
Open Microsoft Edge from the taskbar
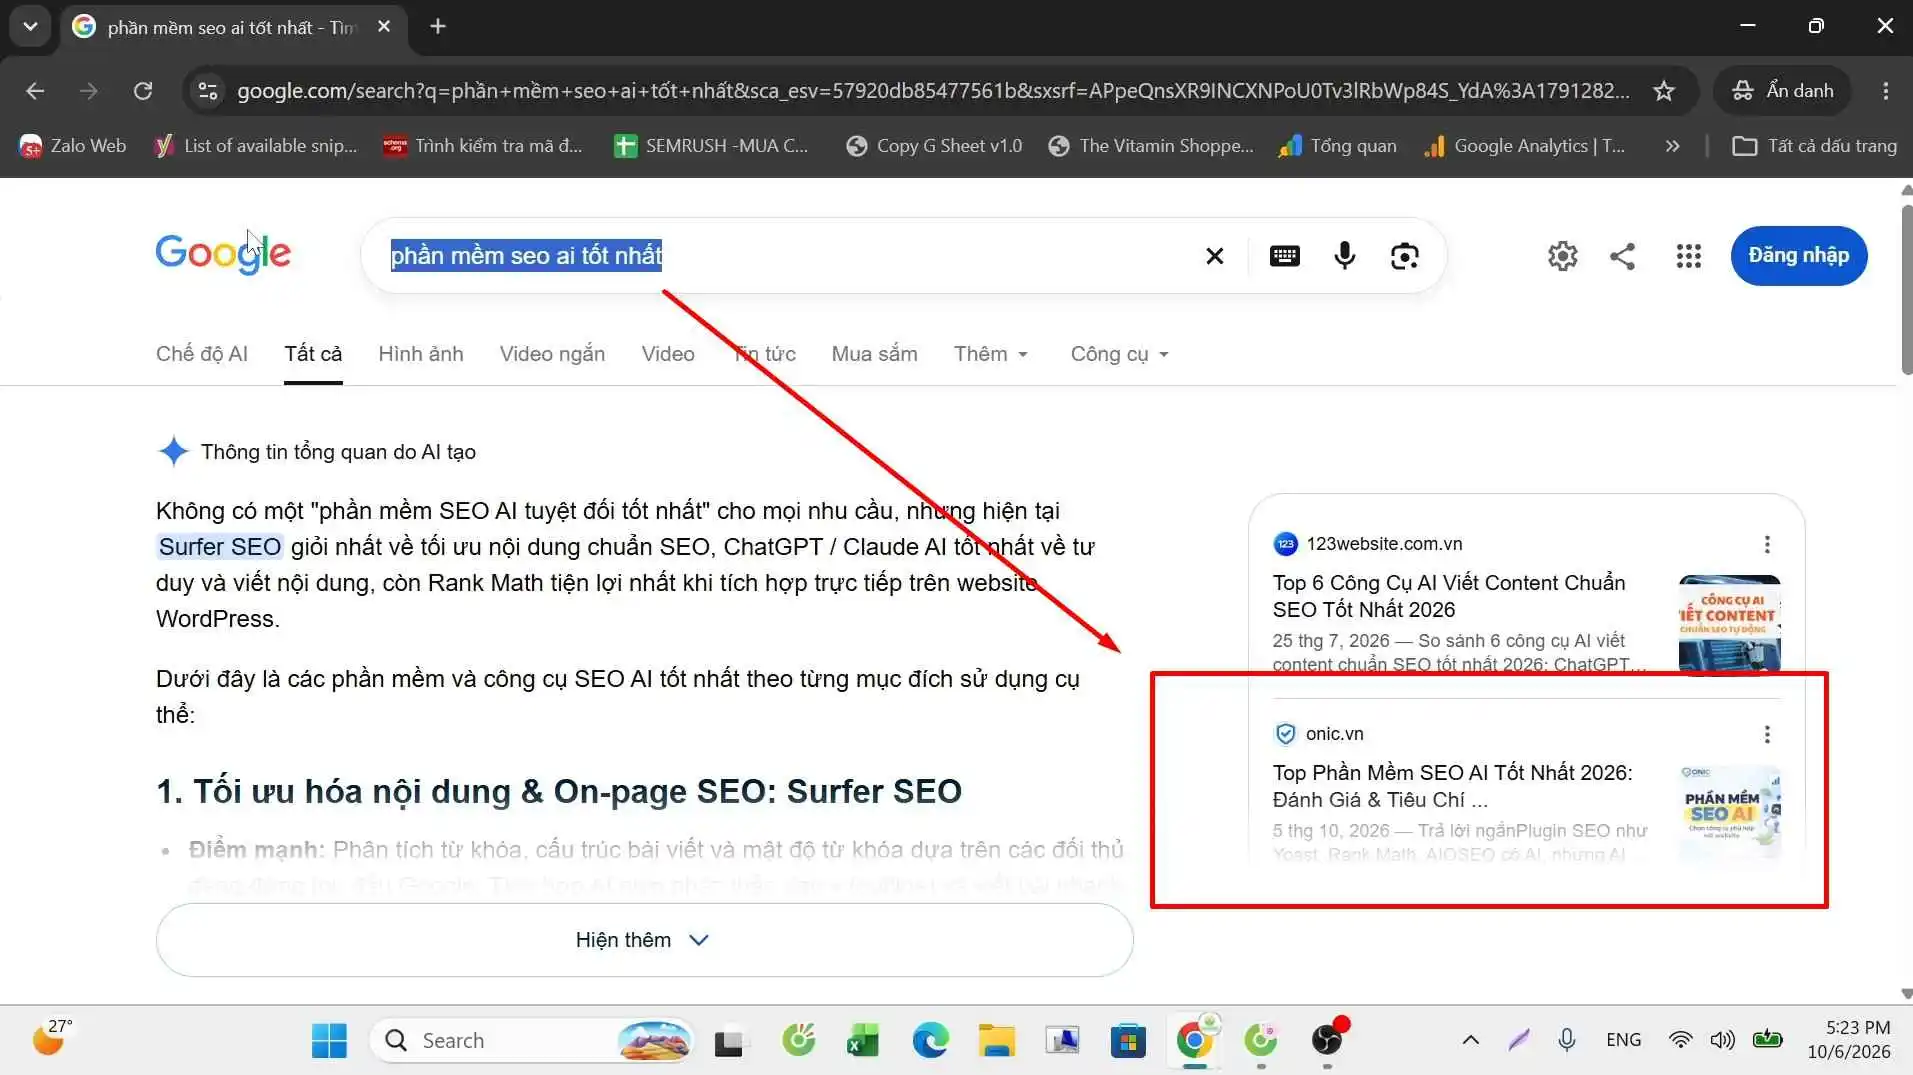tap(930, 1041)
